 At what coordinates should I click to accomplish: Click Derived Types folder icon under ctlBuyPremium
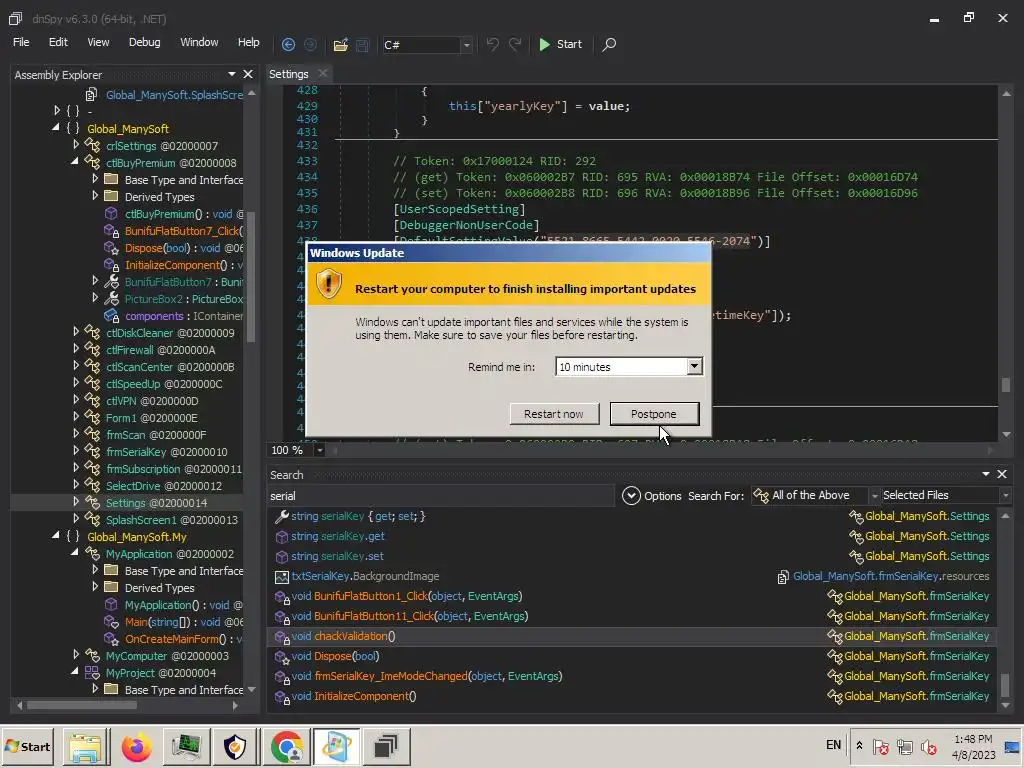coord(111,197)
